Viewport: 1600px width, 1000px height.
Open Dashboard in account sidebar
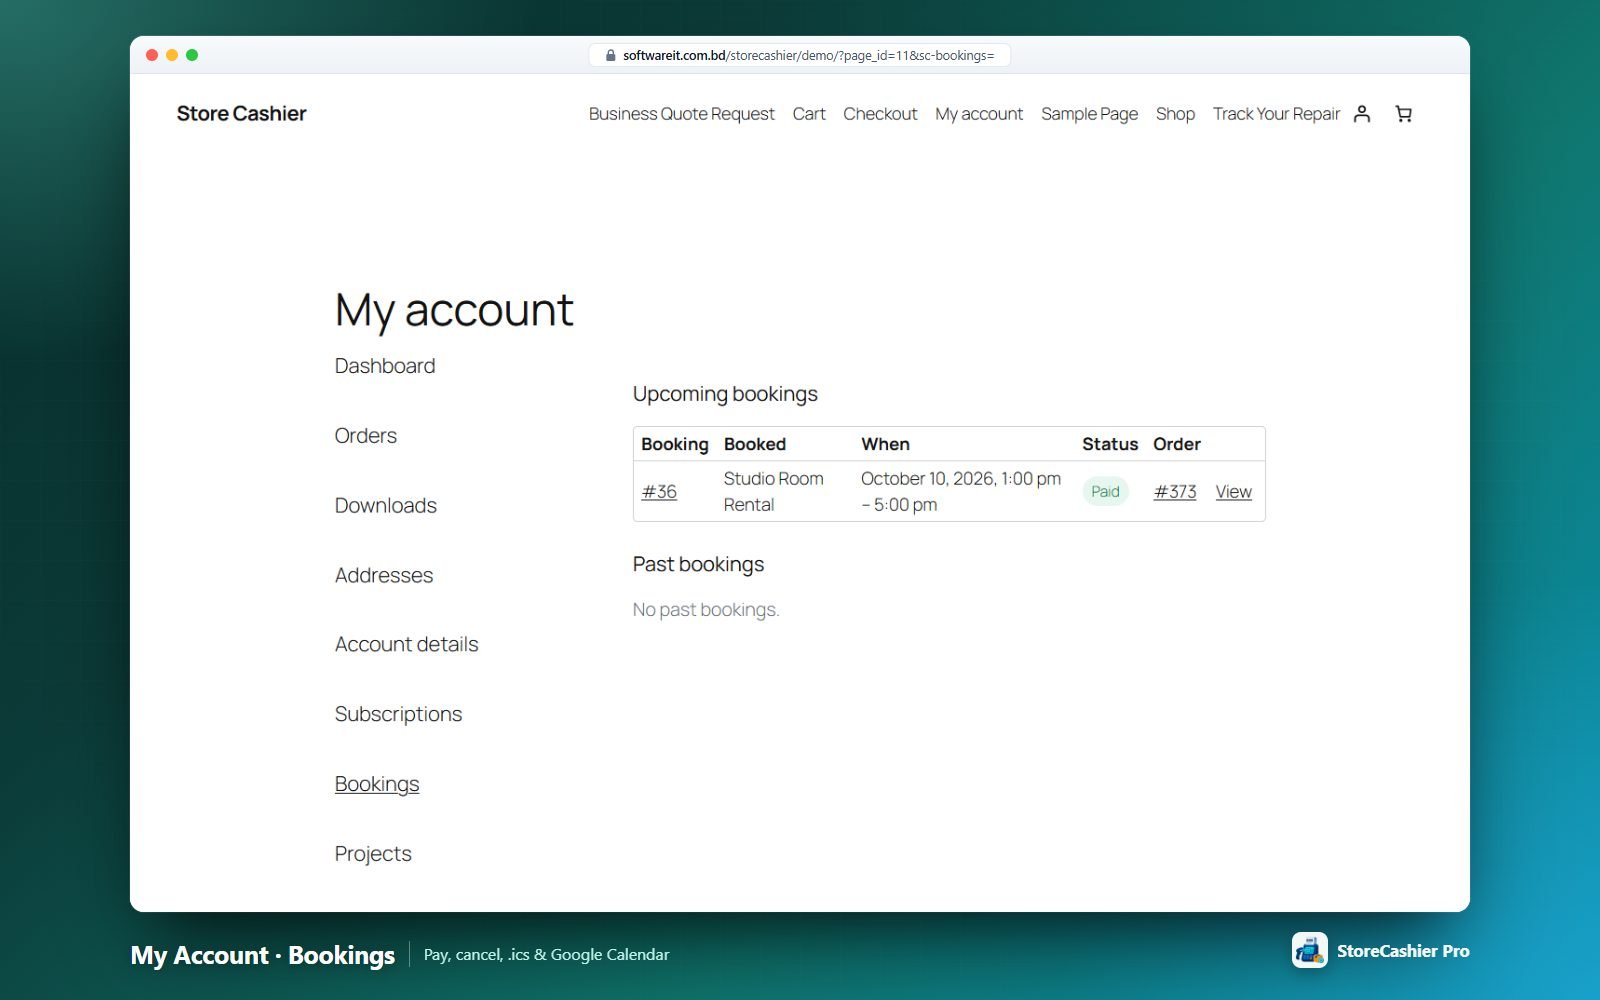tap(385, 366)
